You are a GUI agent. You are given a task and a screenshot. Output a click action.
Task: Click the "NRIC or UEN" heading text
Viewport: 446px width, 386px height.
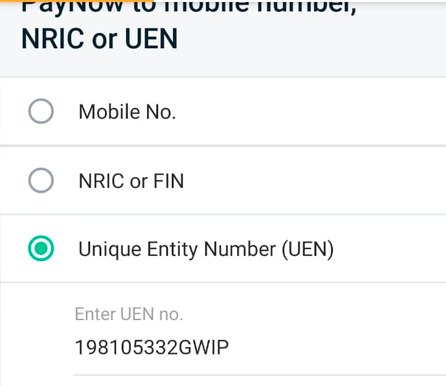[x=99, y=39]
